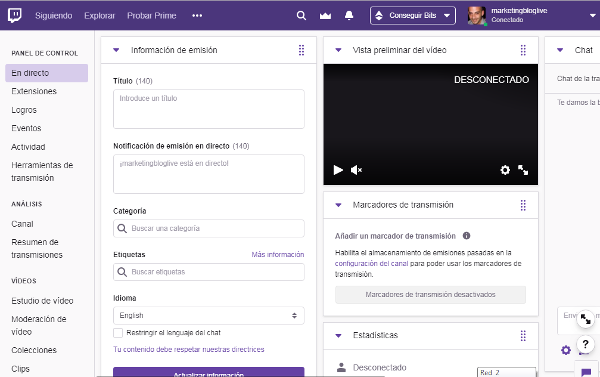Open video player settings gear
Screen dimensions: 600x377
click(x=505, y=170)
